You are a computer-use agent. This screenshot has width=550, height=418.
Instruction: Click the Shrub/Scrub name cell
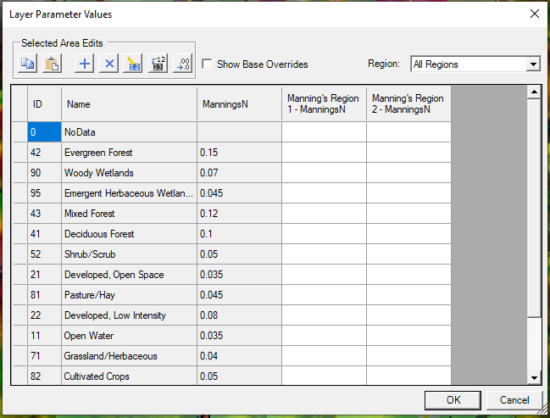click(x=129, y=254)
